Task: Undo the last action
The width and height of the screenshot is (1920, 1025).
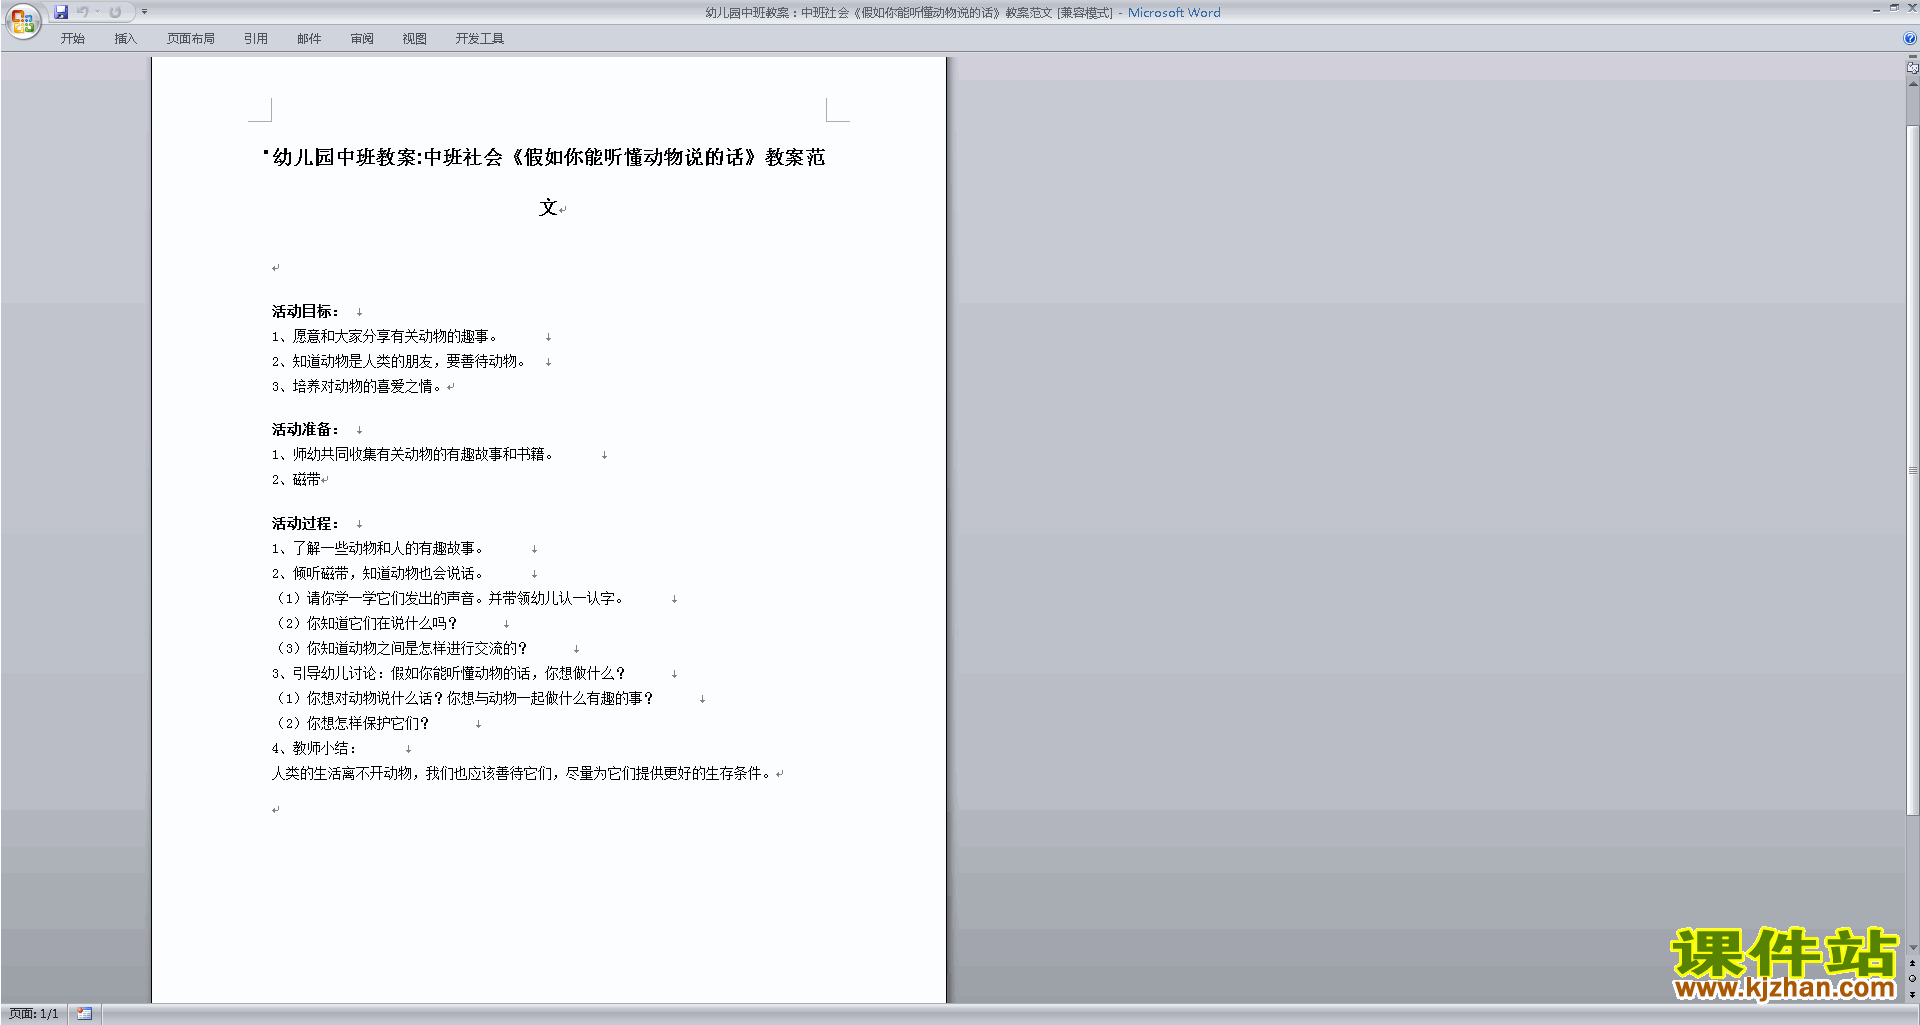Action: tap(83, 12)
